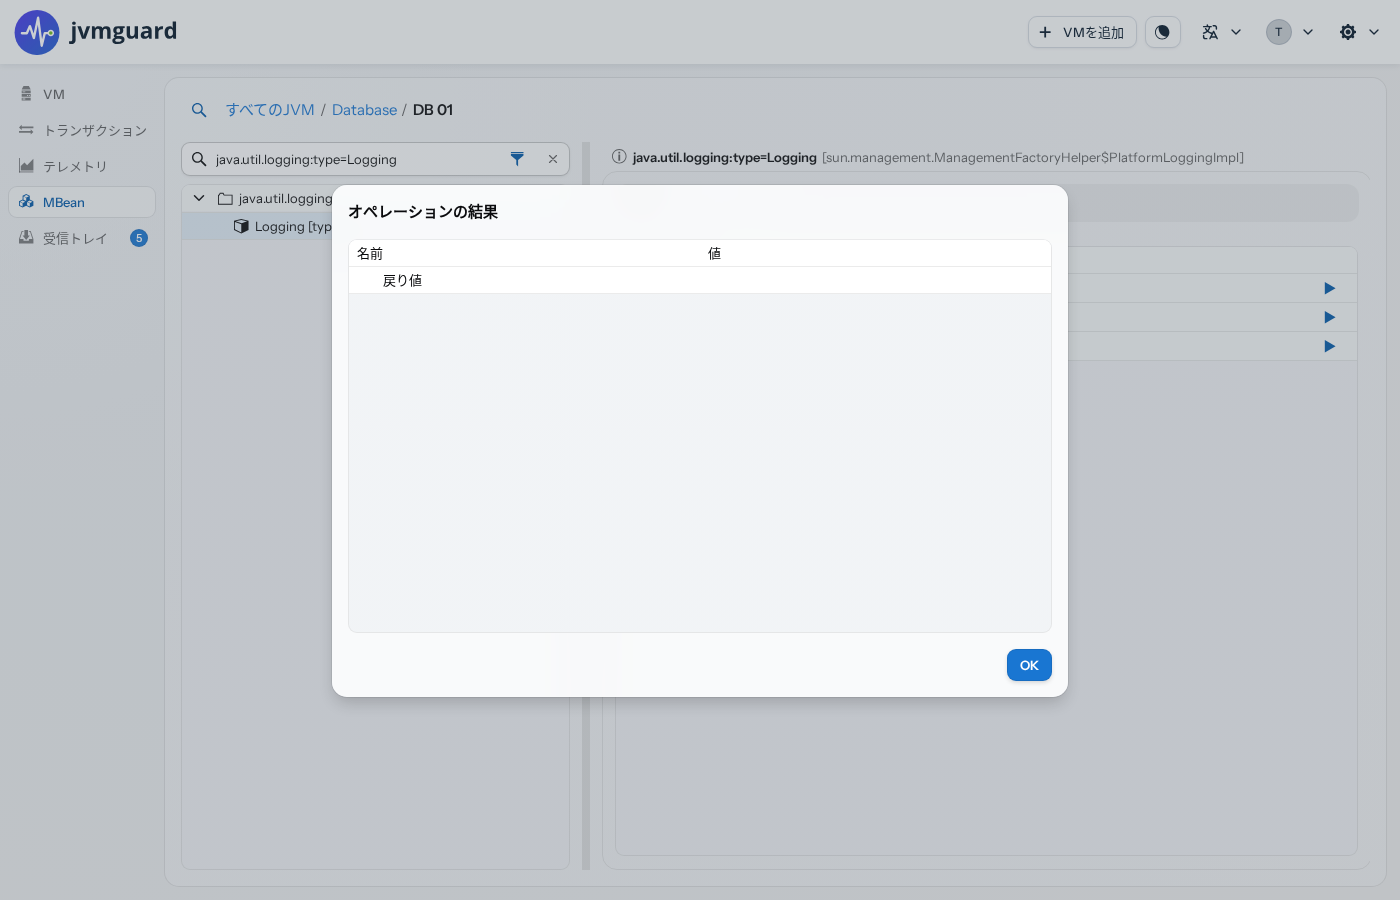Expand the language dropdown chevron

tap(1236, 32)
